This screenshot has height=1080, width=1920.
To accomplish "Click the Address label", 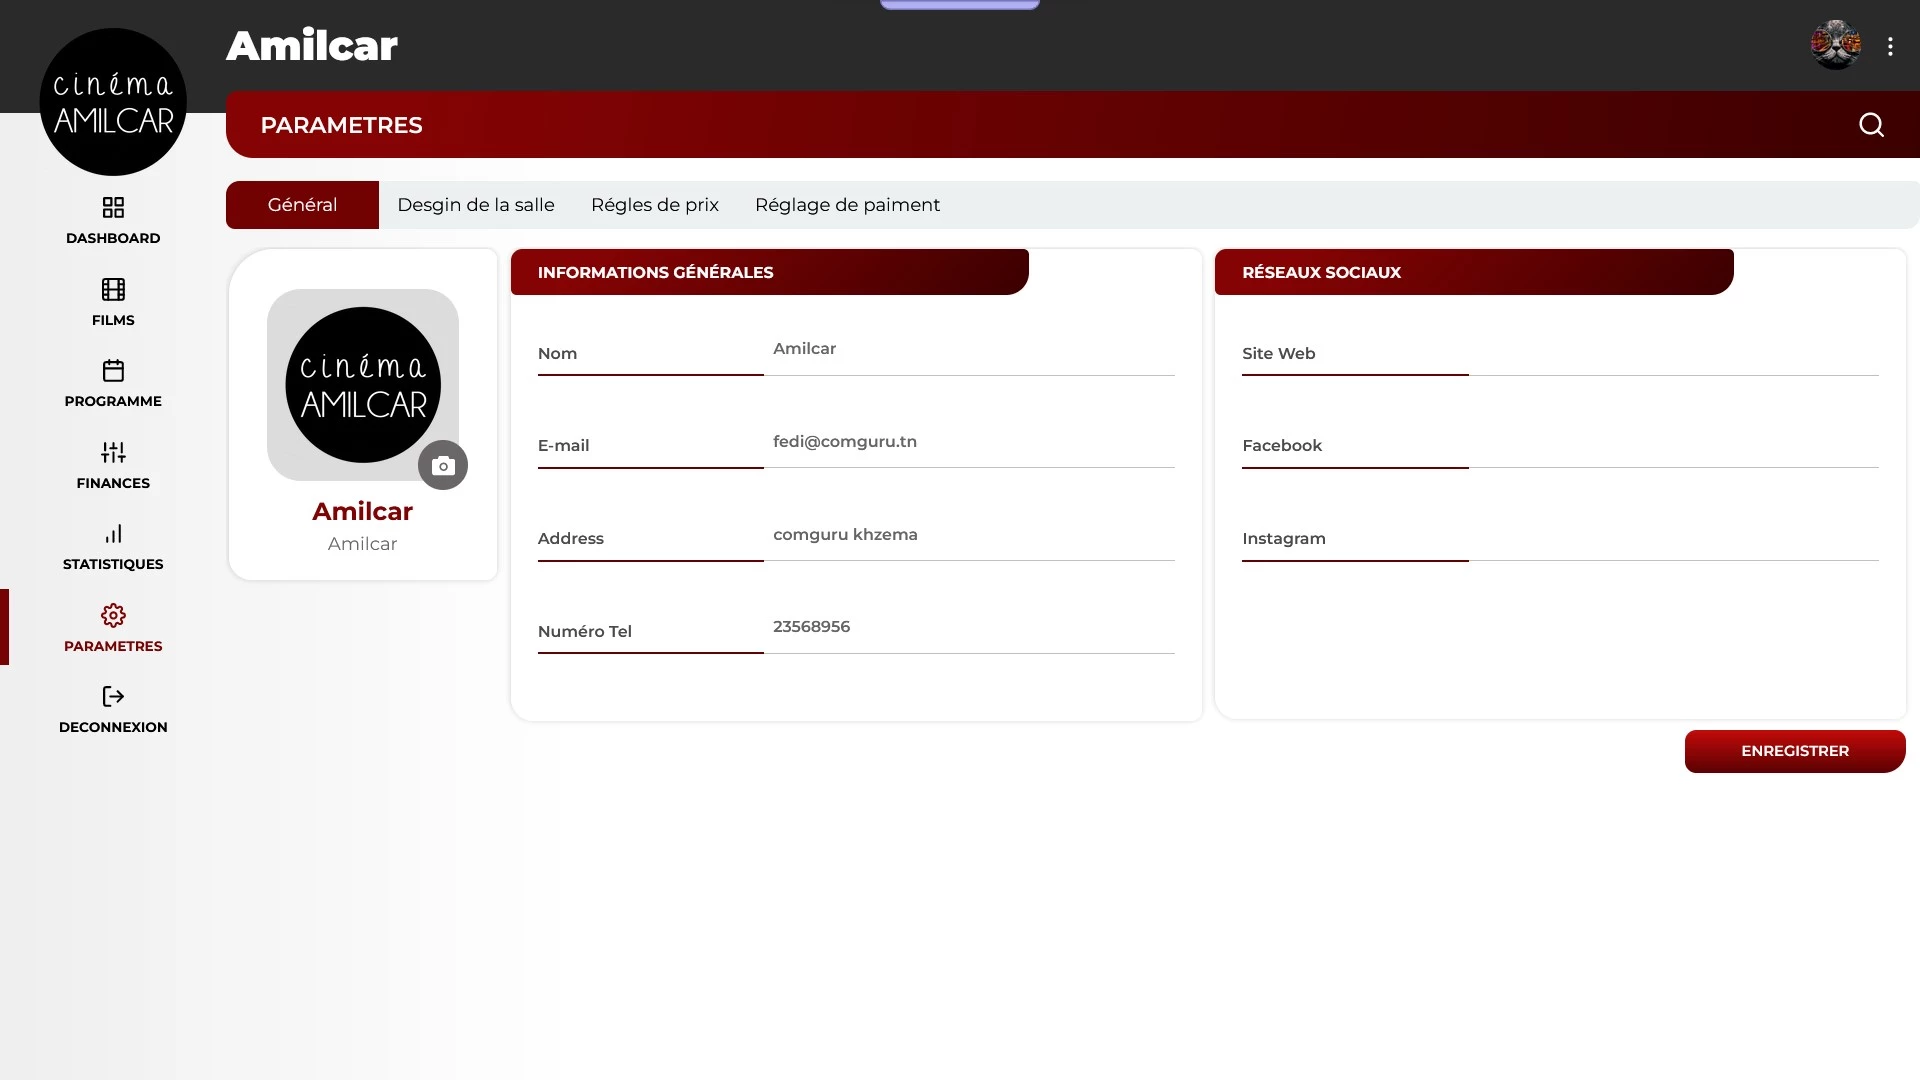I will tap(570, 538).
